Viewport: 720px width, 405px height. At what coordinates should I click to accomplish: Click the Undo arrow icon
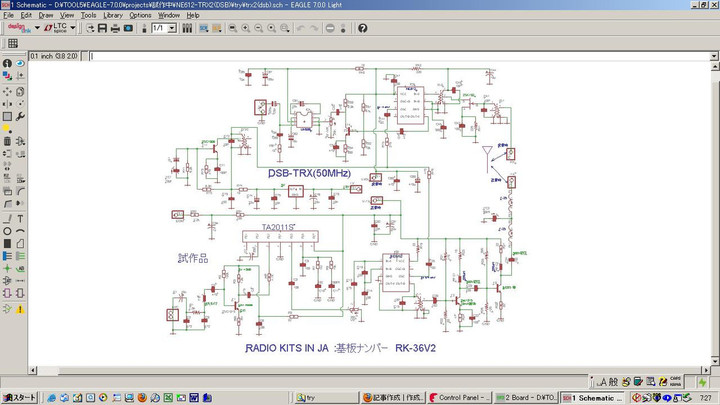(300, 28)
